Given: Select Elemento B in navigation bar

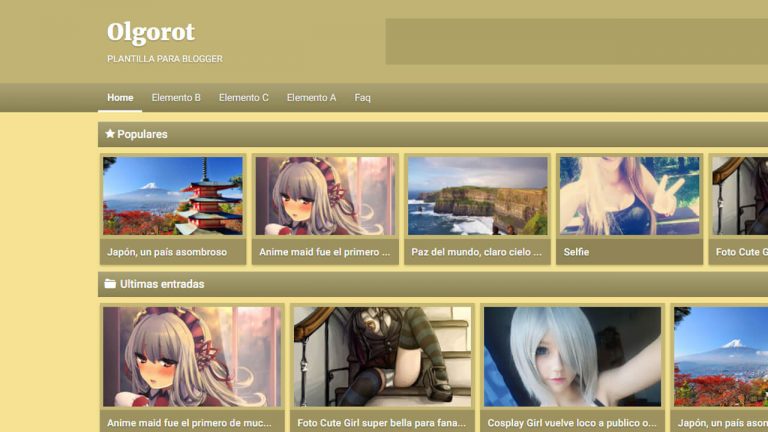Looking at the screenshot, I should click(x=176, y=98).
